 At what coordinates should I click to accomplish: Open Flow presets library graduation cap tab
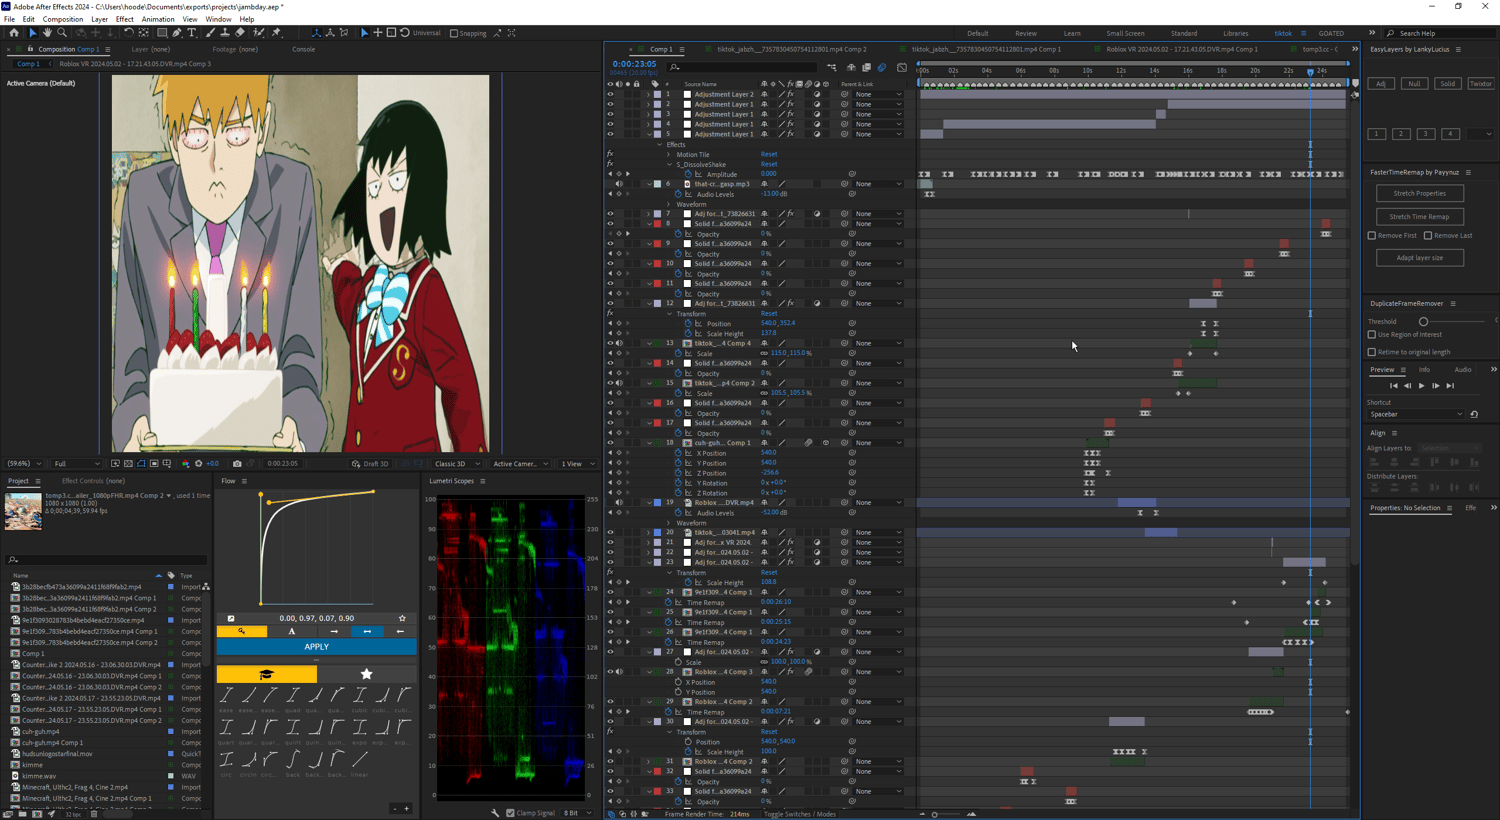(266, 675)
